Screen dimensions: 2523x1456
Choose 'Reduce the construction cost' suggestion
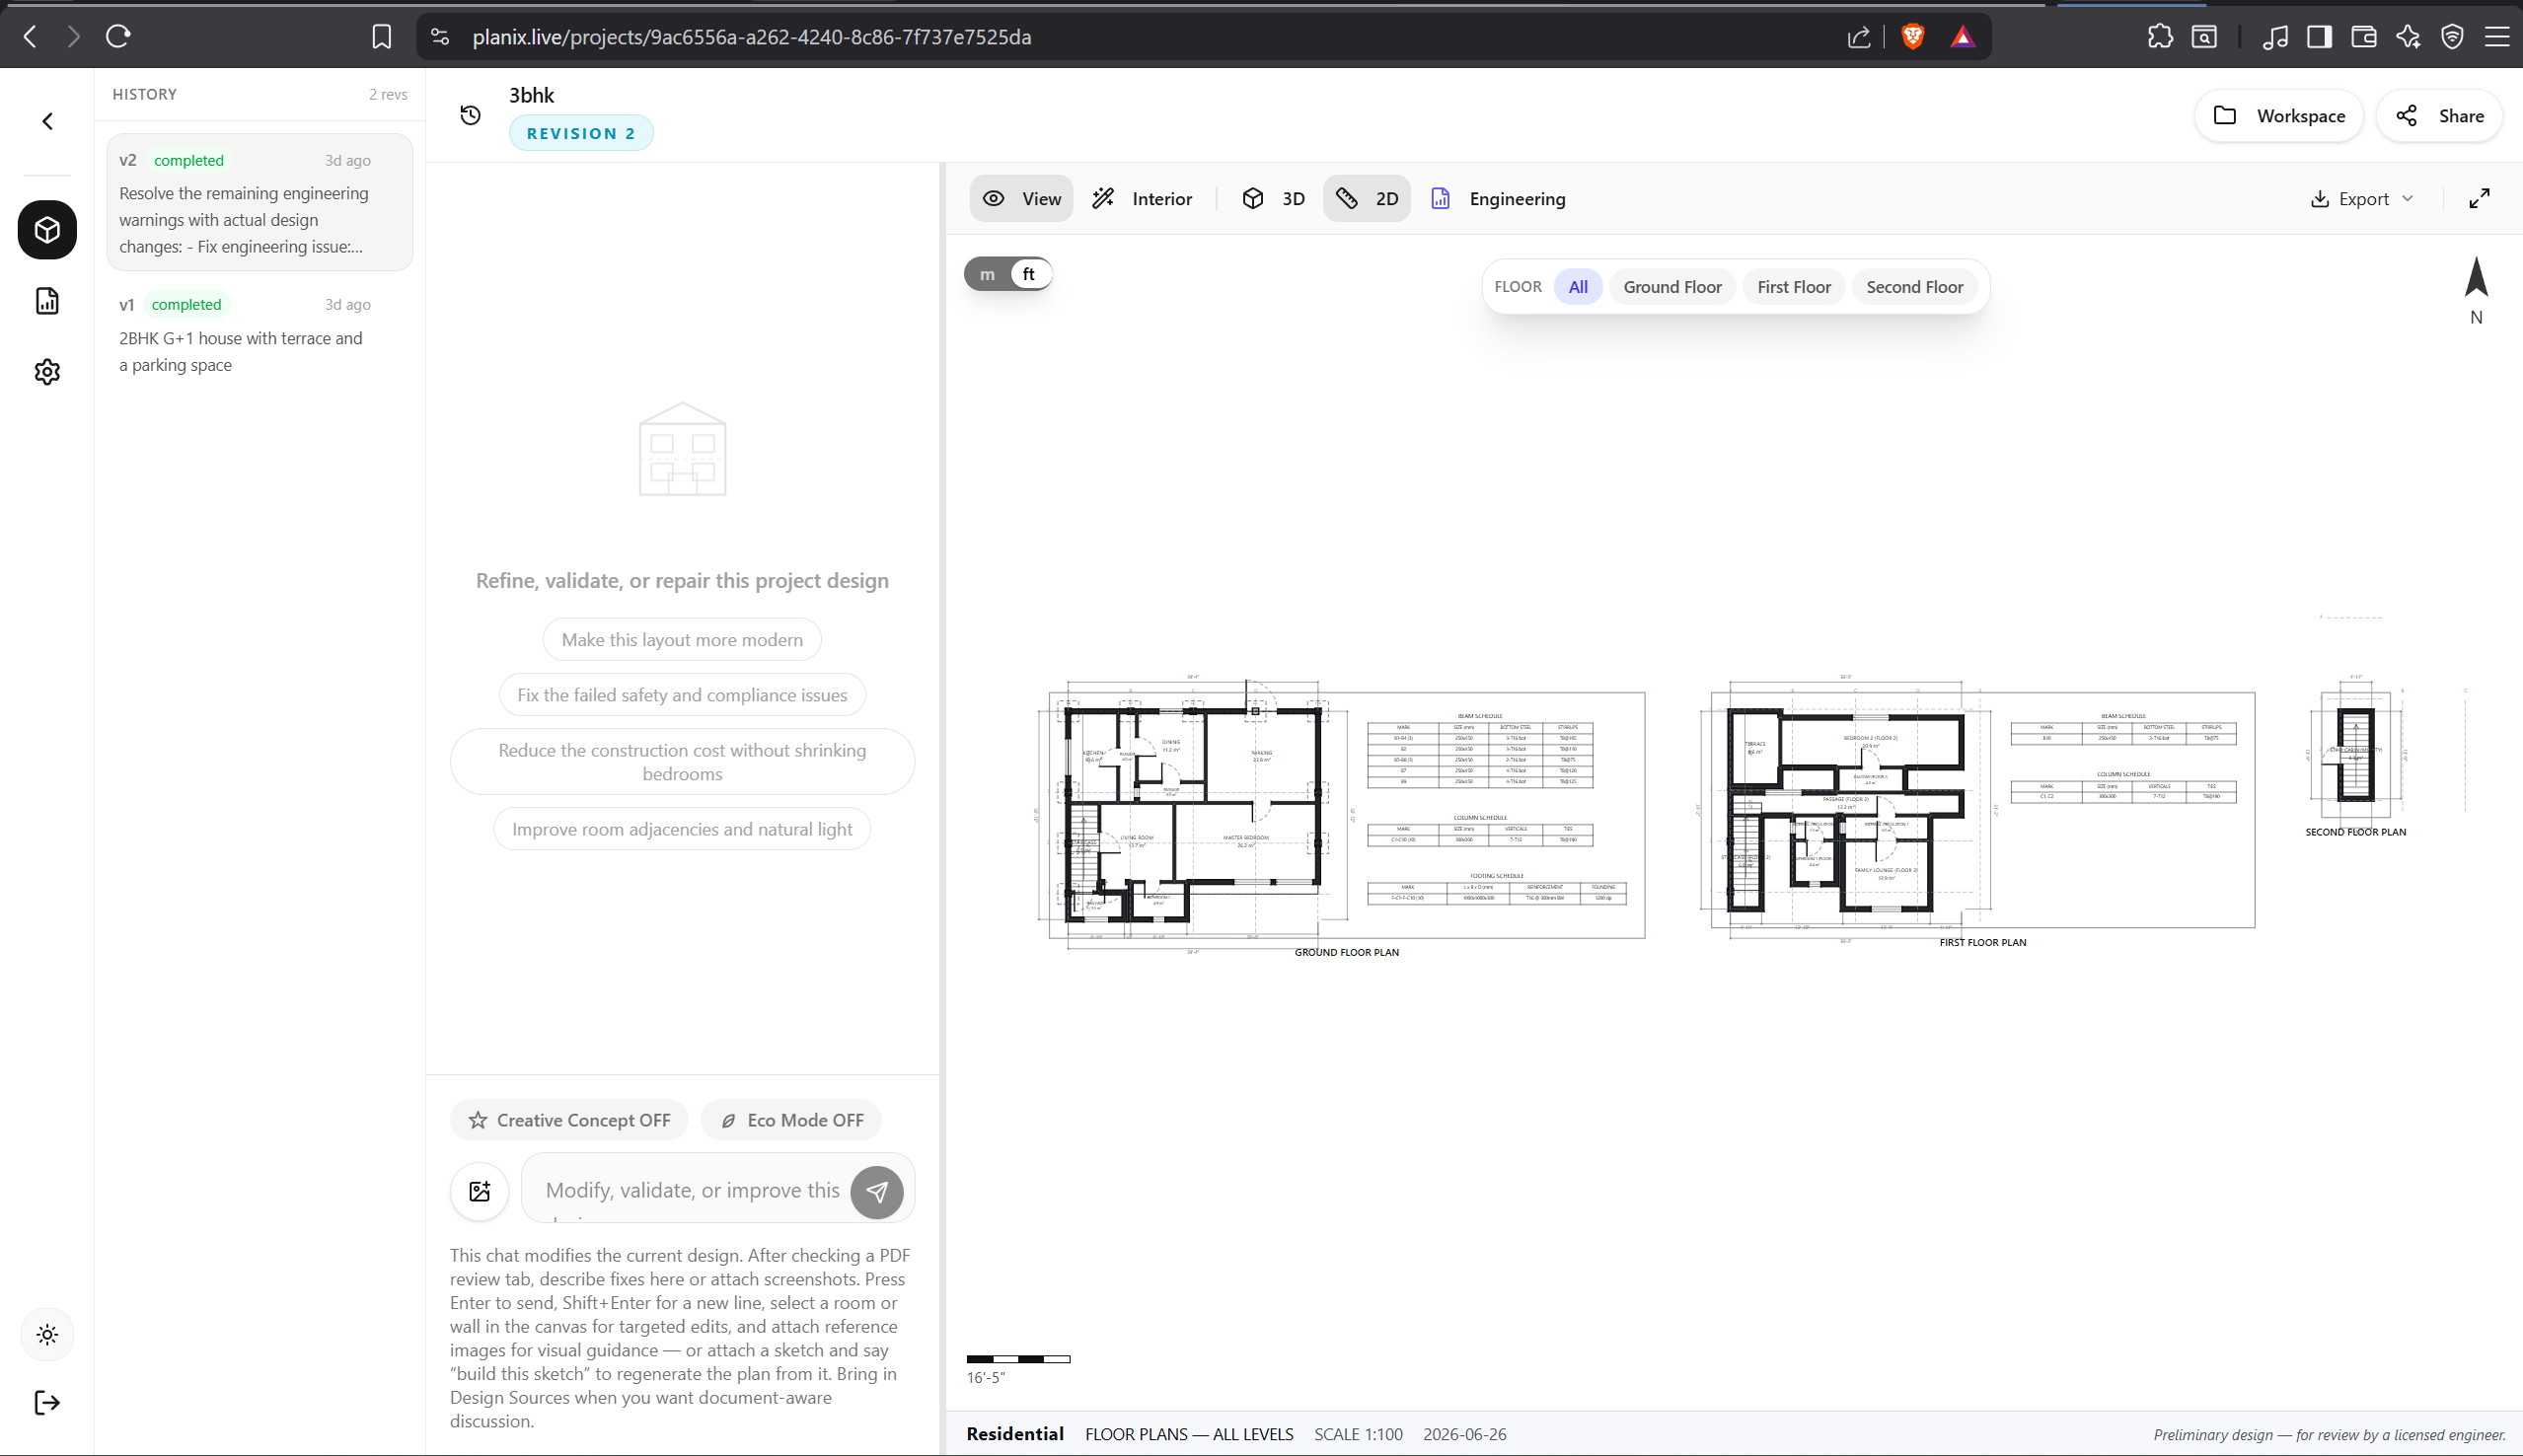coord(682,762)
